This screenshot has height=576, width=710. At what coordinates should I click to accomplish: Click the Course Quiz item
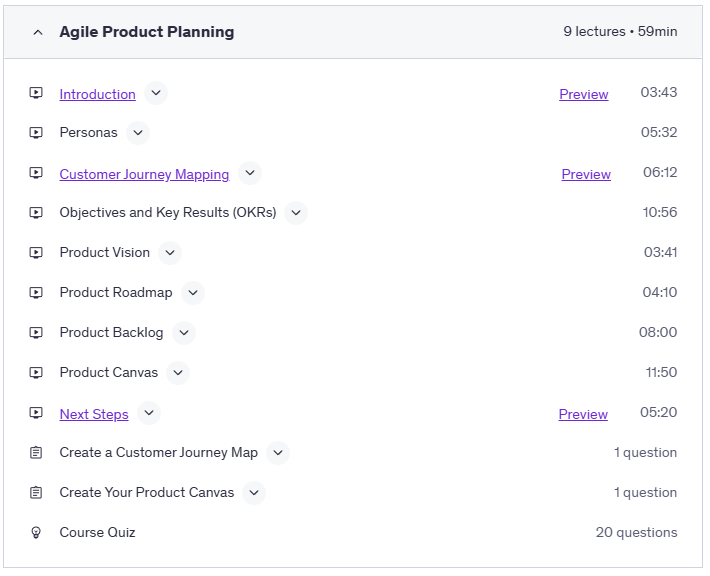[x=97, y=533]
